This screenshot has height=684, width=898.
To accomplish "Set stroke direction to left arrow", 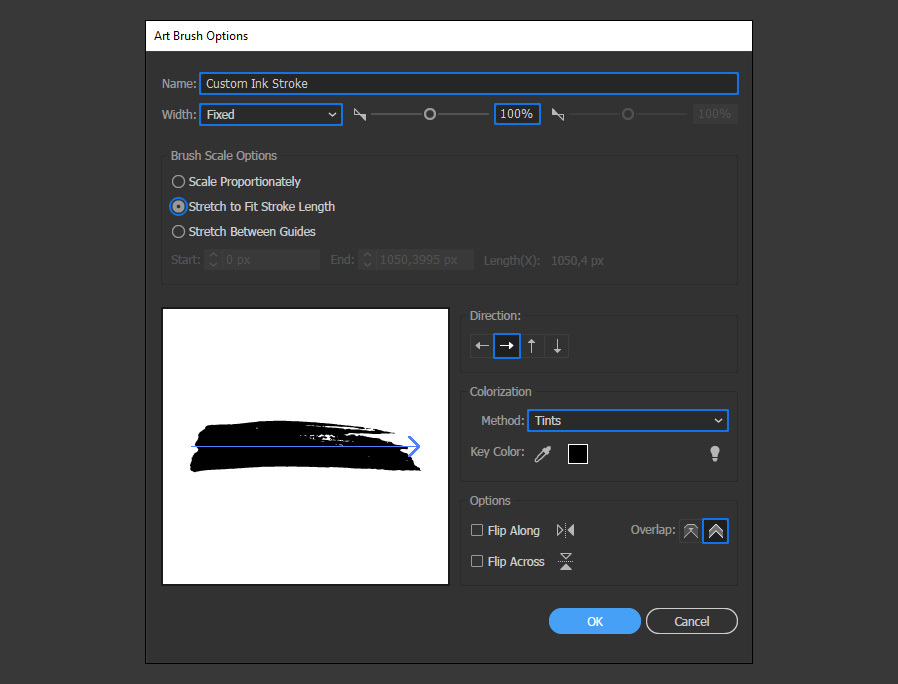I will pos(482,346).
